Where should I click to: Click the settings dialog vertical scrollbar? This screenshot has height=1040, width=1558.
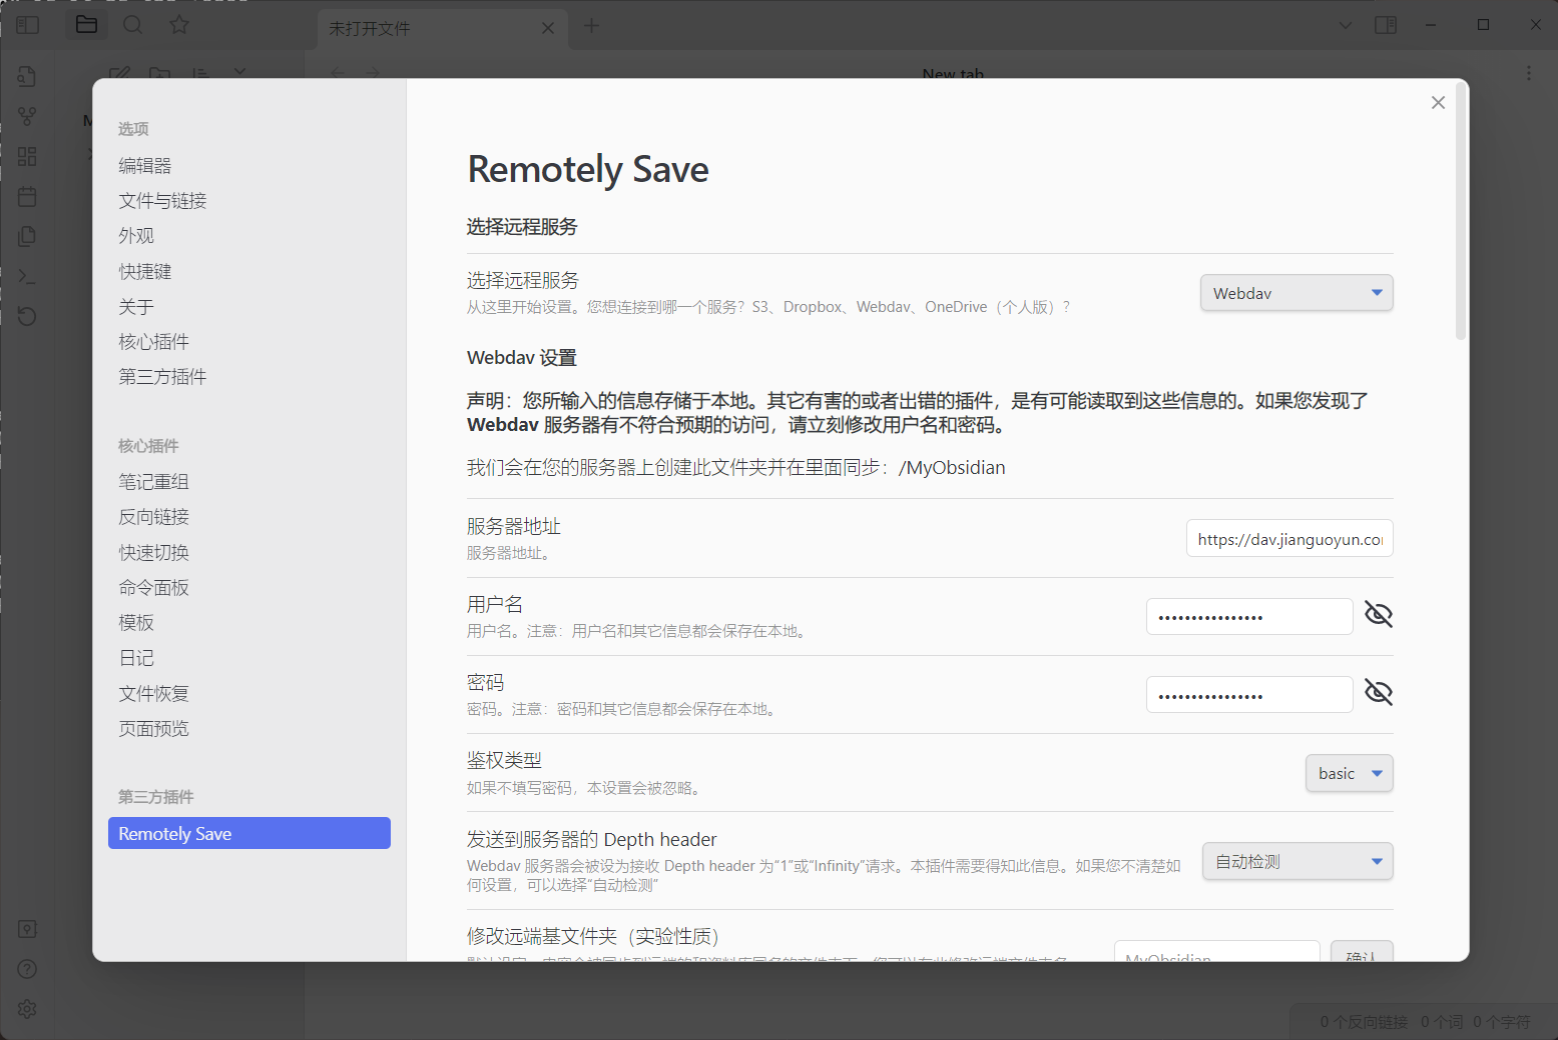point(1461,212)
